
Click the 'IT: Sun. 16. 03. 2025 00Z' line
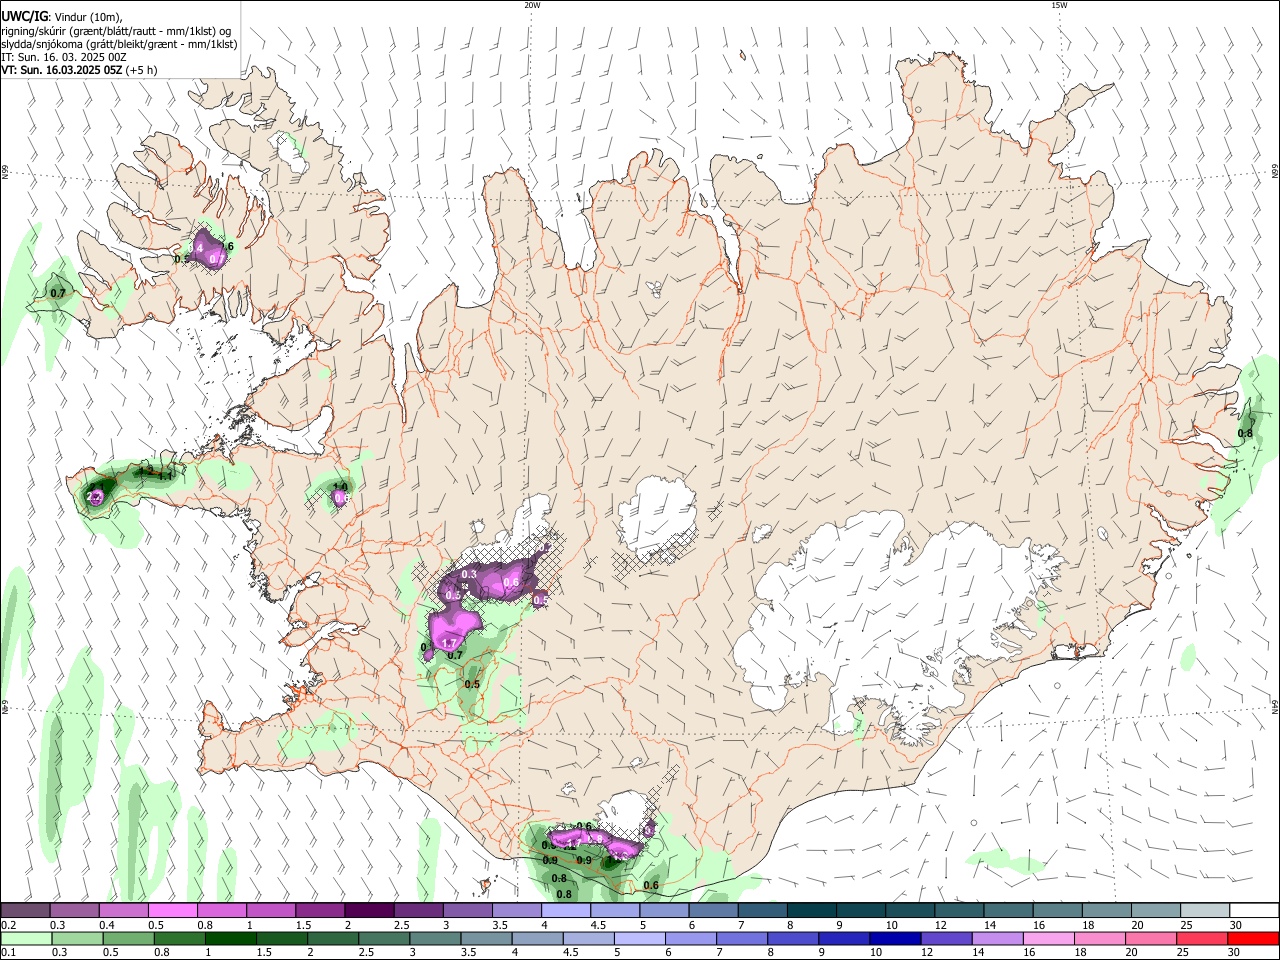click(x=64, y=58)
